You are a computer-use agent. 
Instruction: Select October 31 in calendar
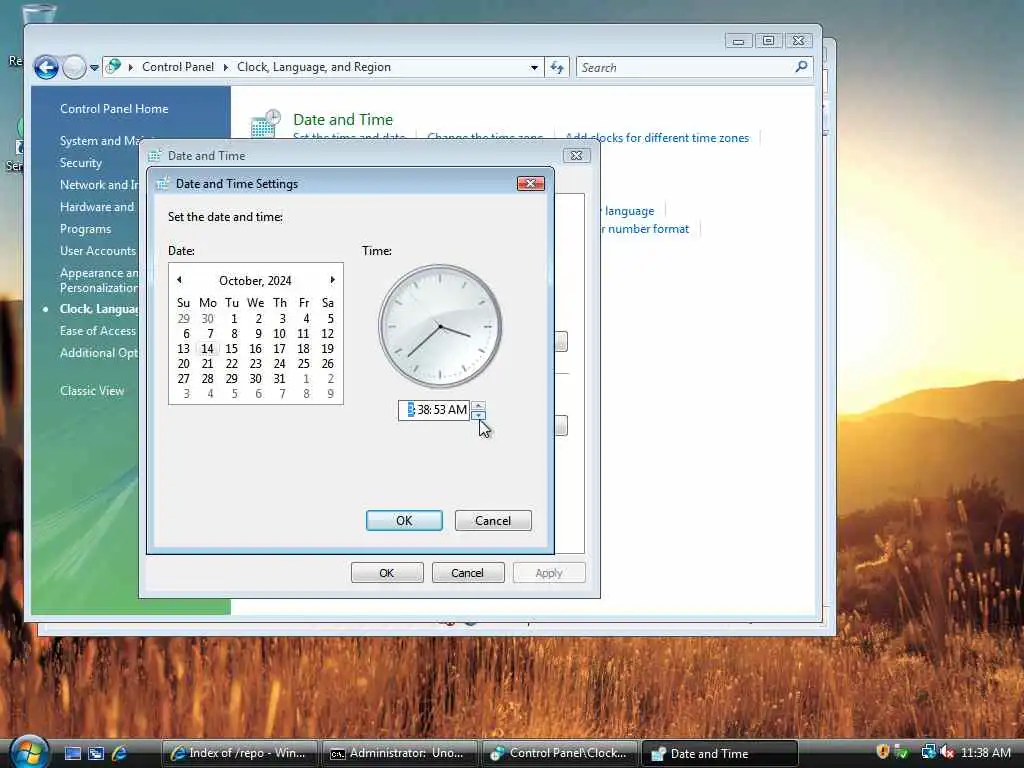coord(280,379)
